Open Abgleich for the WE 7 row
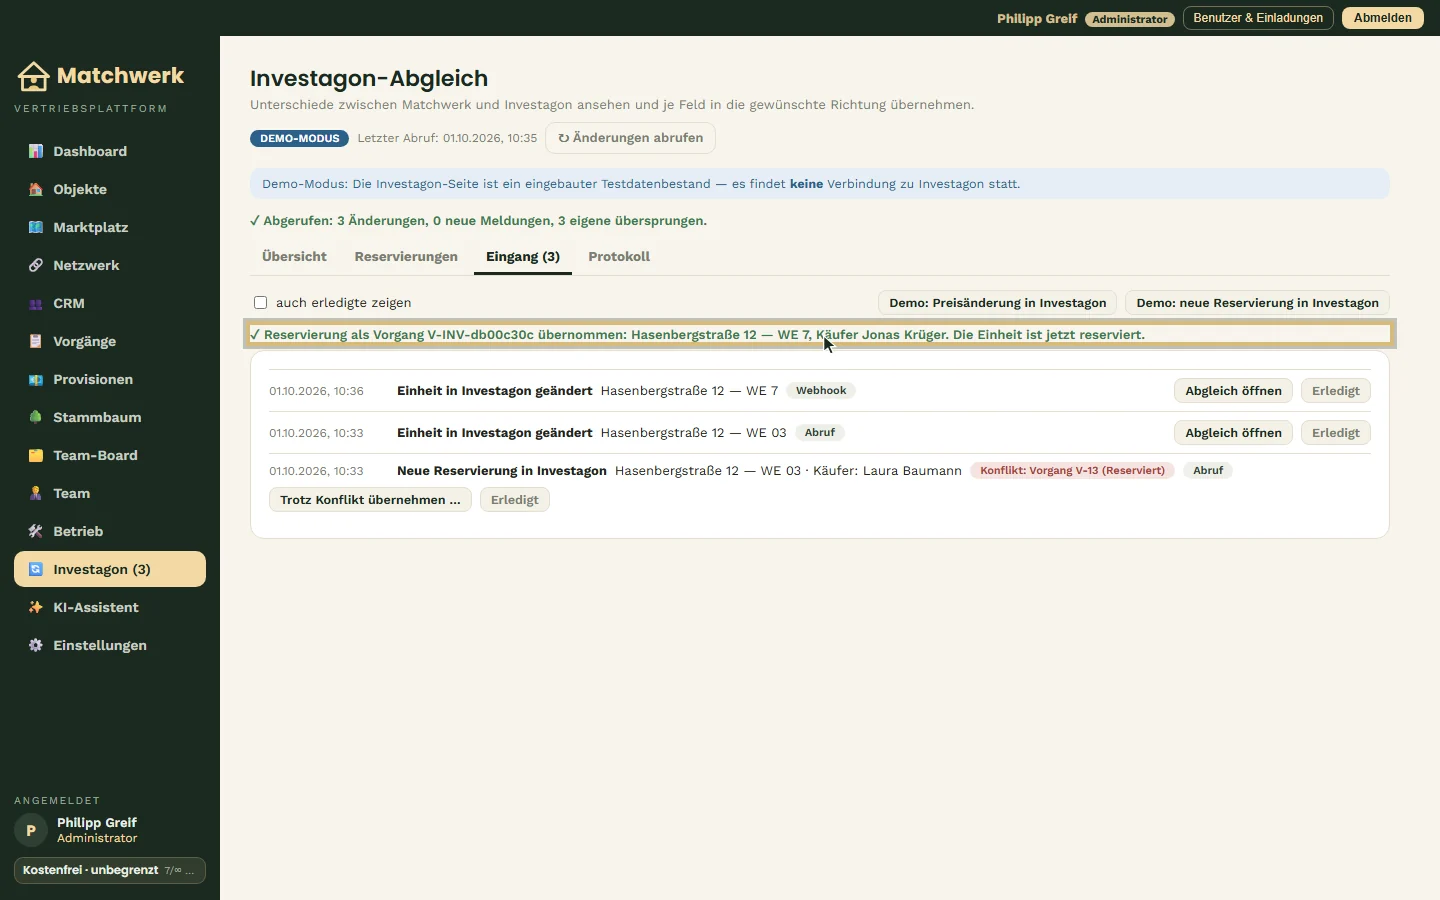 (x=1233, y=391)
